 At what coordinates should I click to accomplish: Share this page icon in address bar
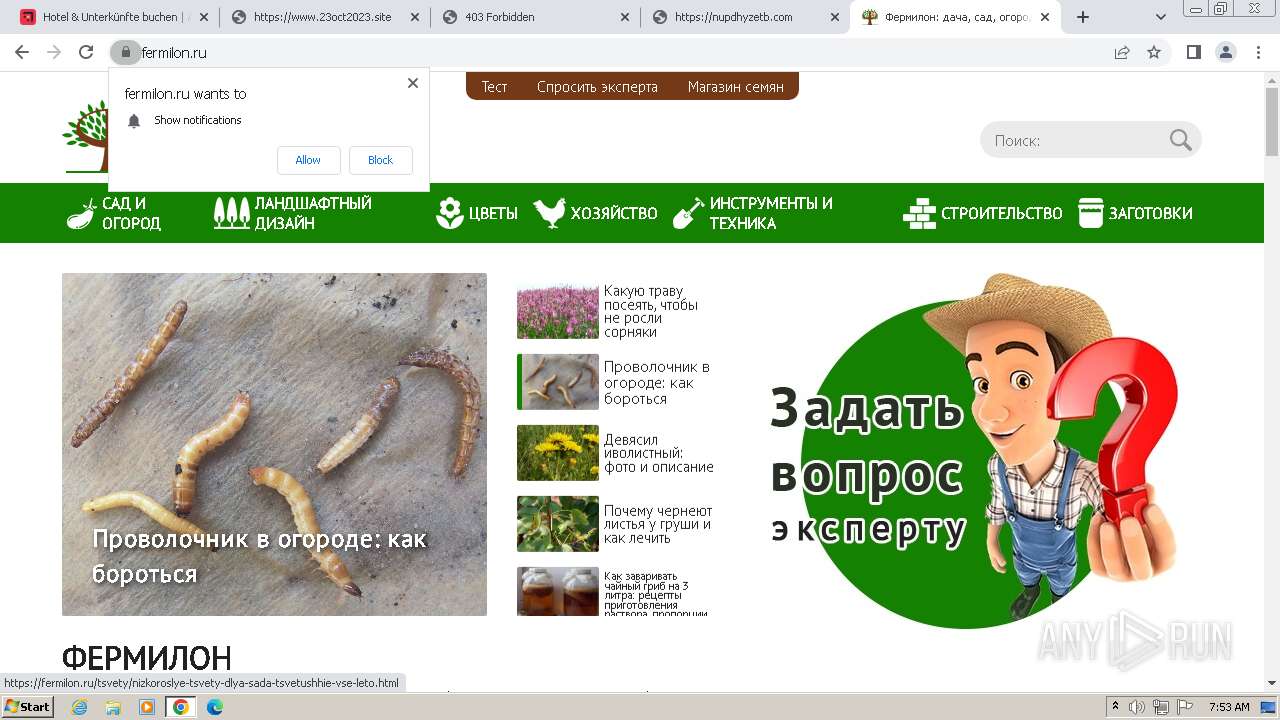tap(1122, 52)
